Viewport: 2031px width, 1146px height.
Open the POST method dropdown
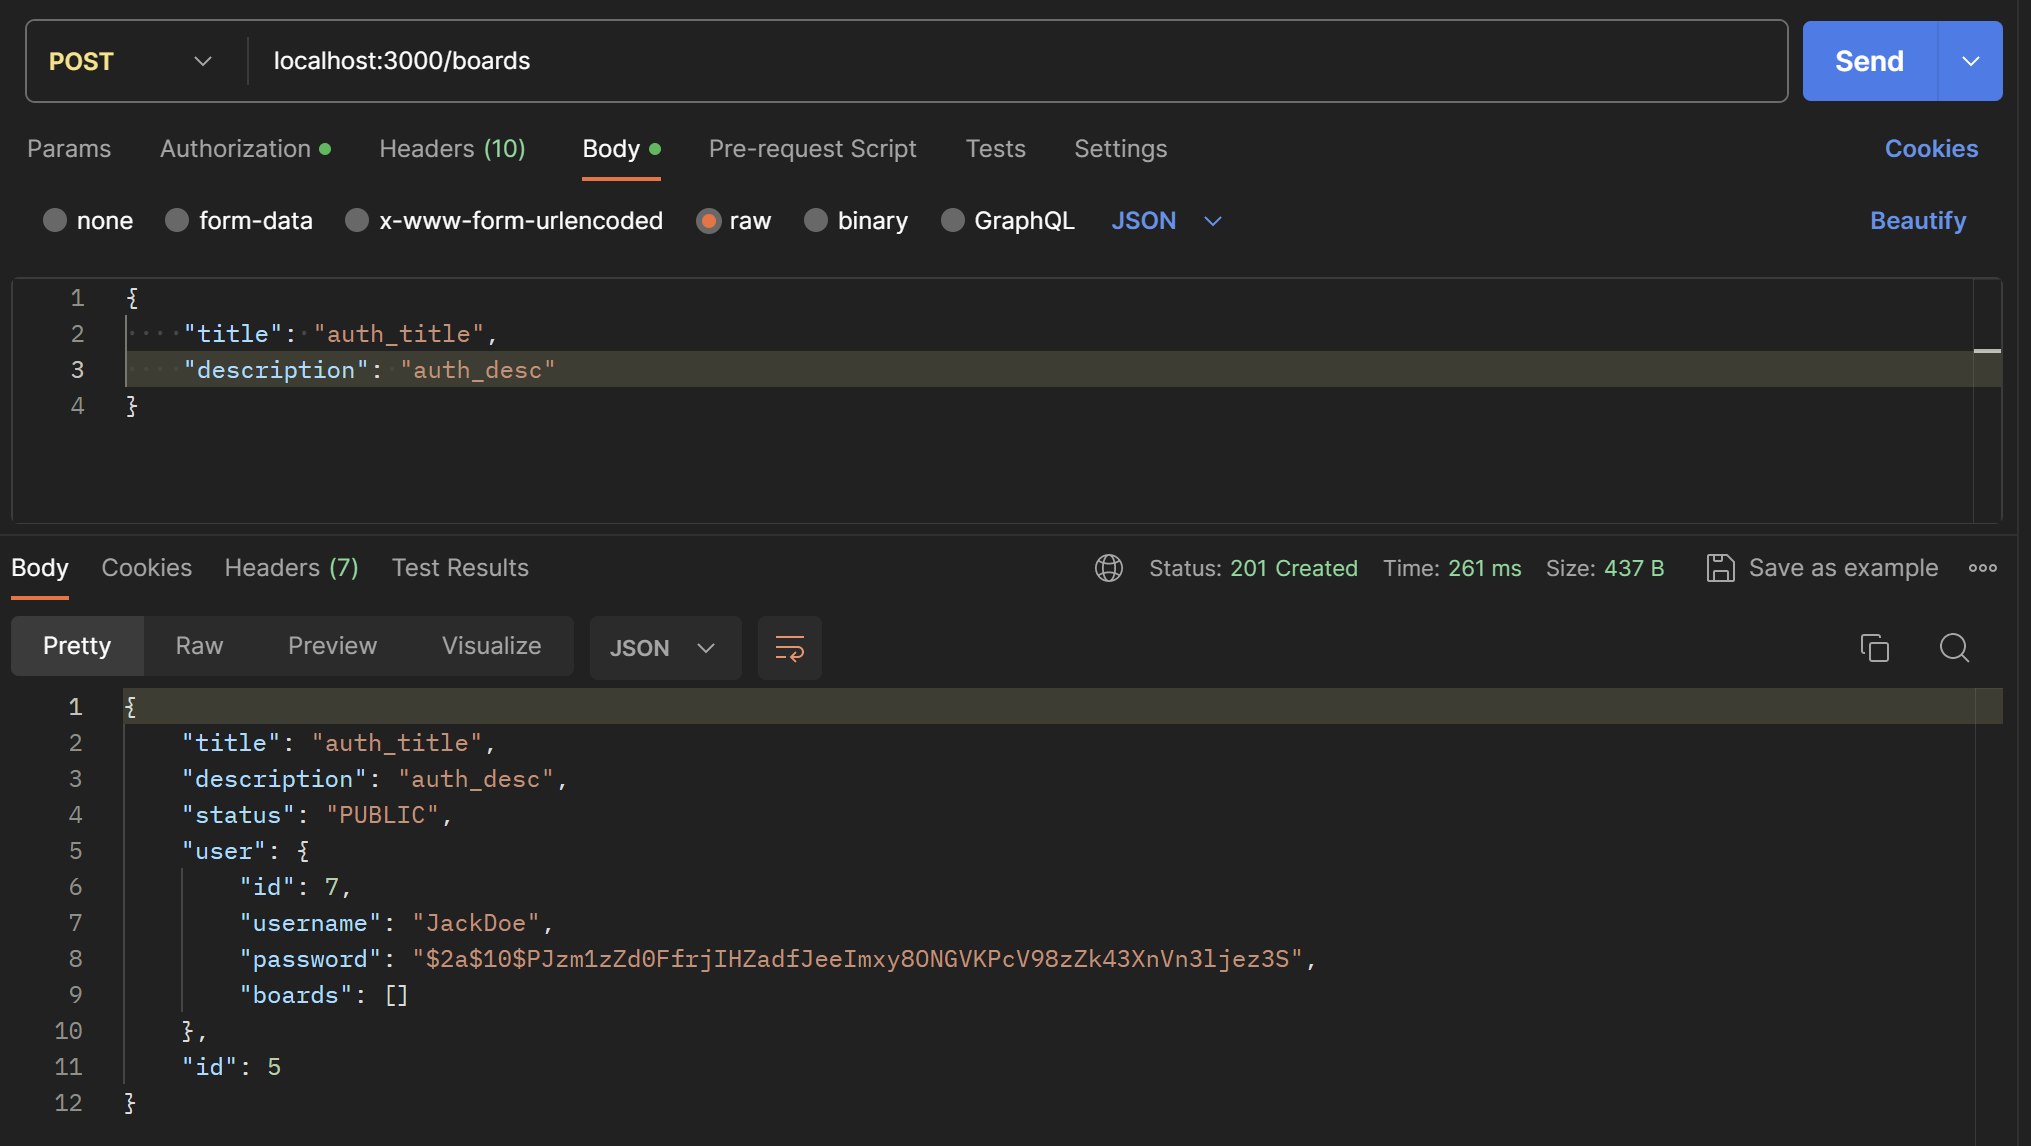[x=130, y=61]
